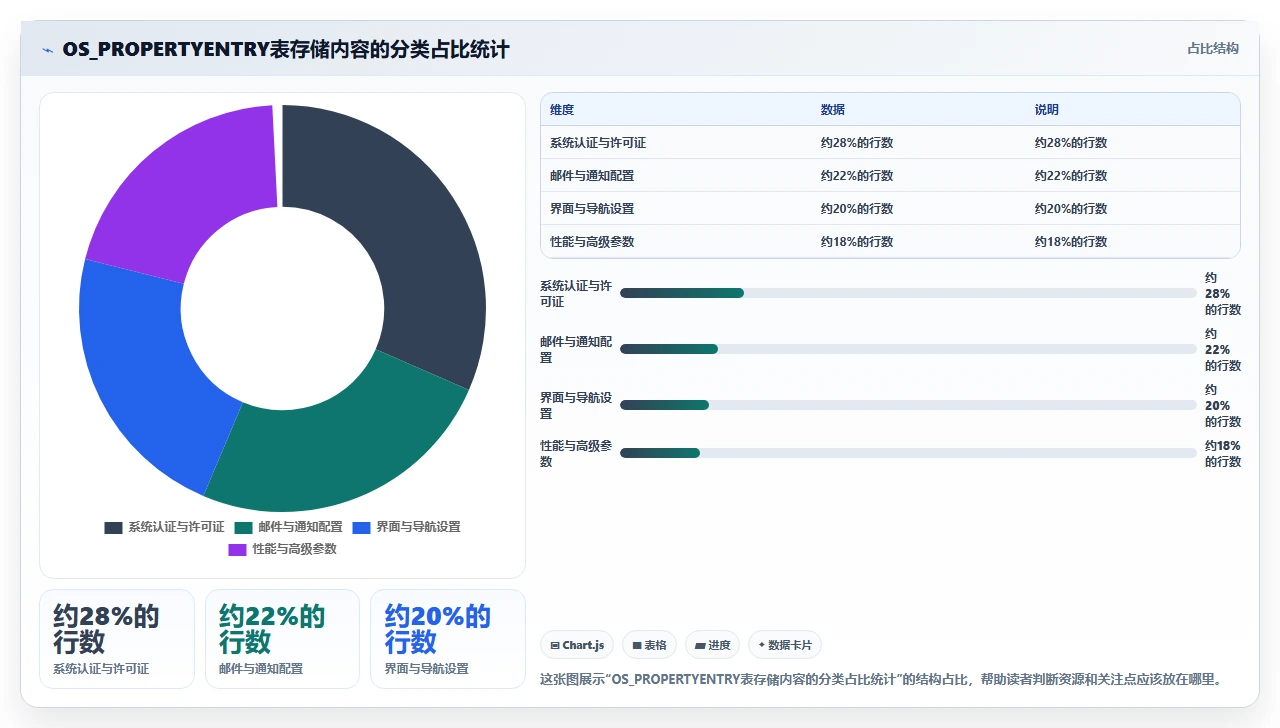Click the Chart.js tag
This screenshot has width=1280, height=728.
(578, 645)
